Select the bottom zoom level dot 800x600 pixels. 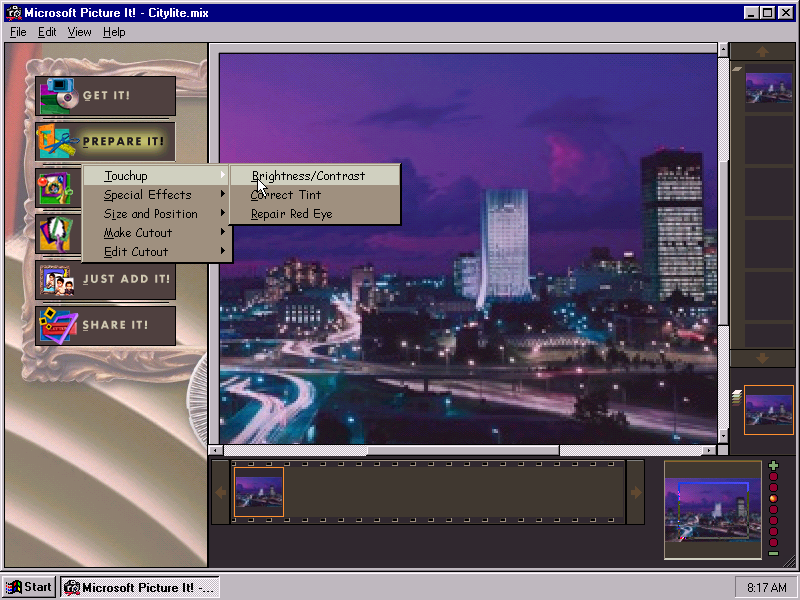pyautogui.click(x=773, y=541)
